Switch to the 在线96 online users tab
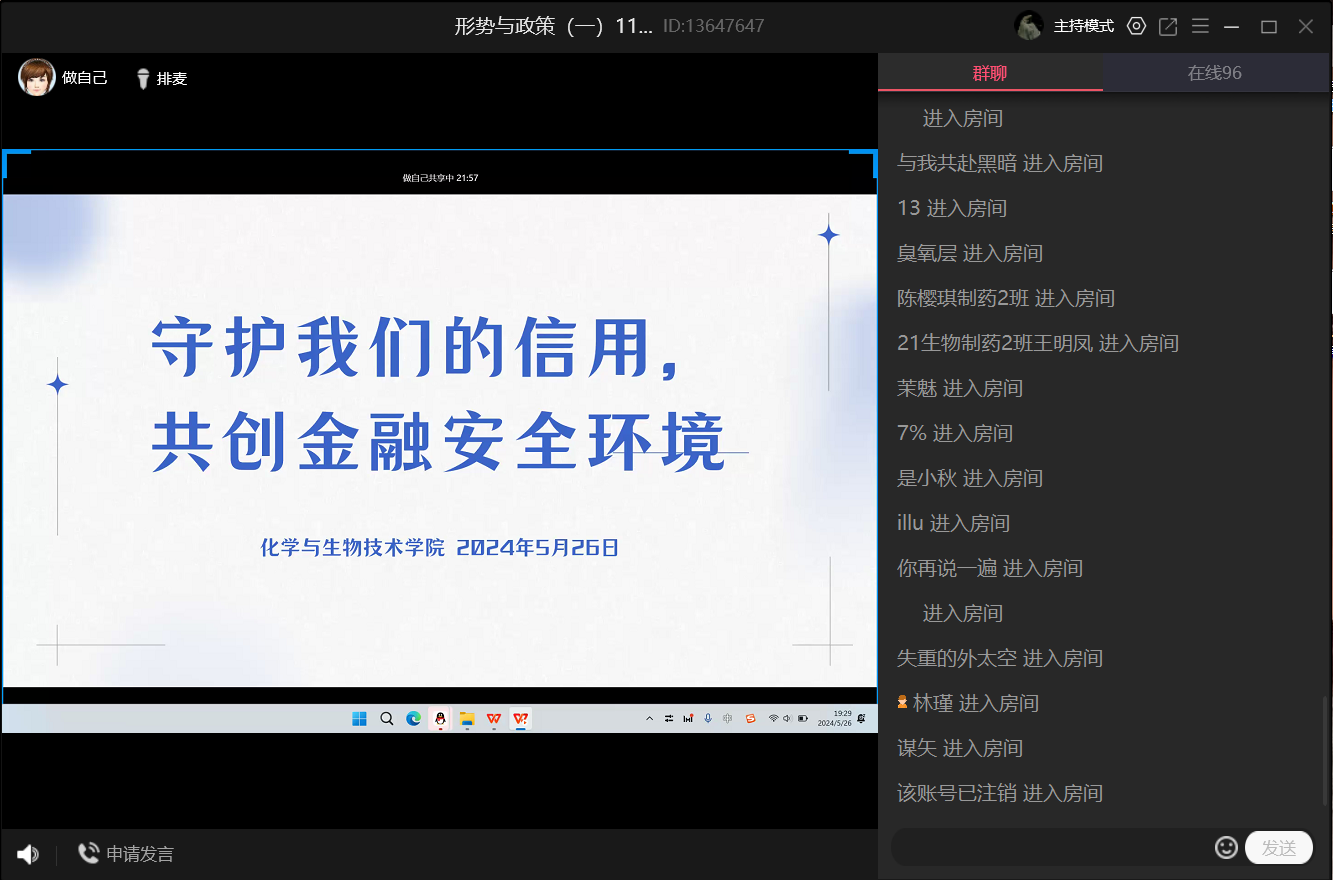The width and height of the screenshot is (1333, 880). coord(1215,73)
